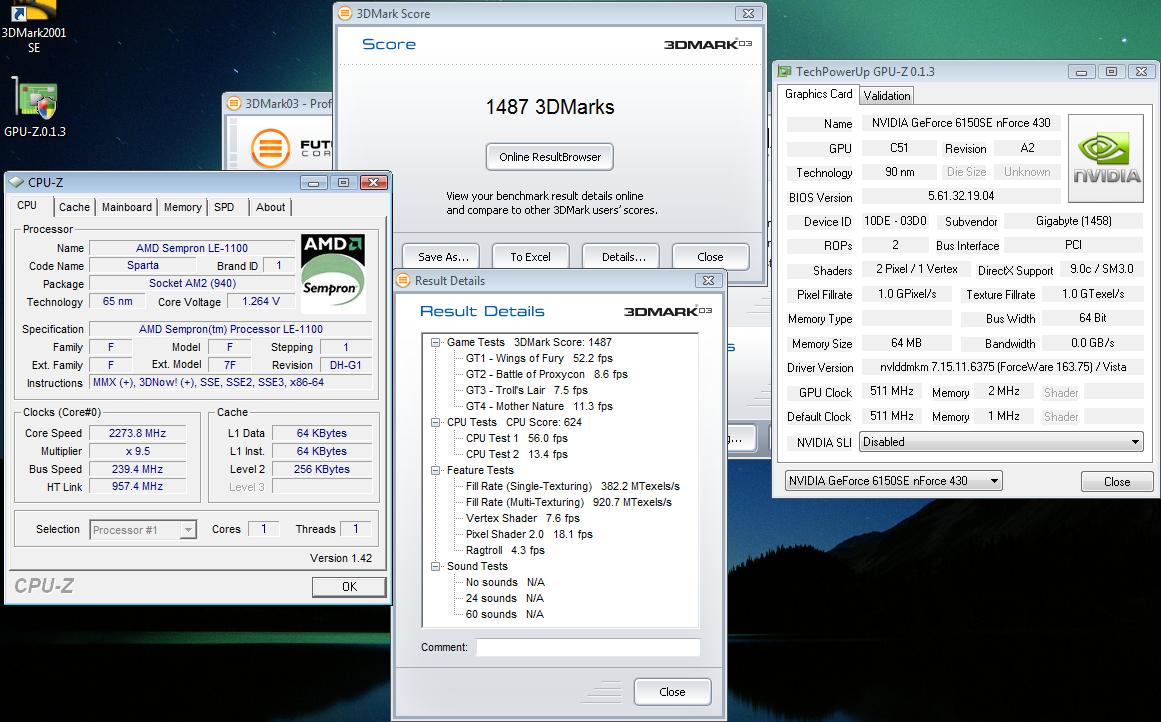Select the No sounds row
The width and height of the screenshot is (1161, 722).
pyautogui.click(x=505, y=582)
